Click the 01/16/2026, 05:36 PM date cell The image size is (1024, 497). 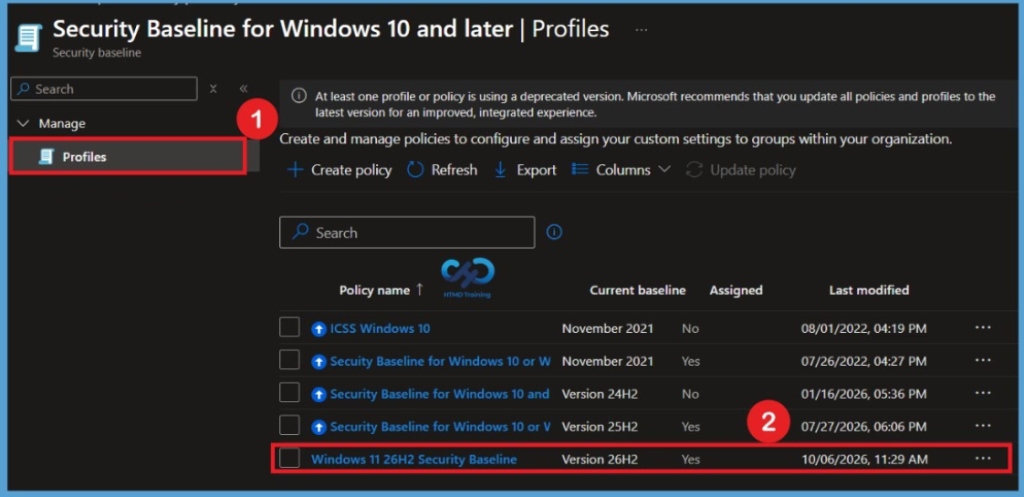[864, 394]
